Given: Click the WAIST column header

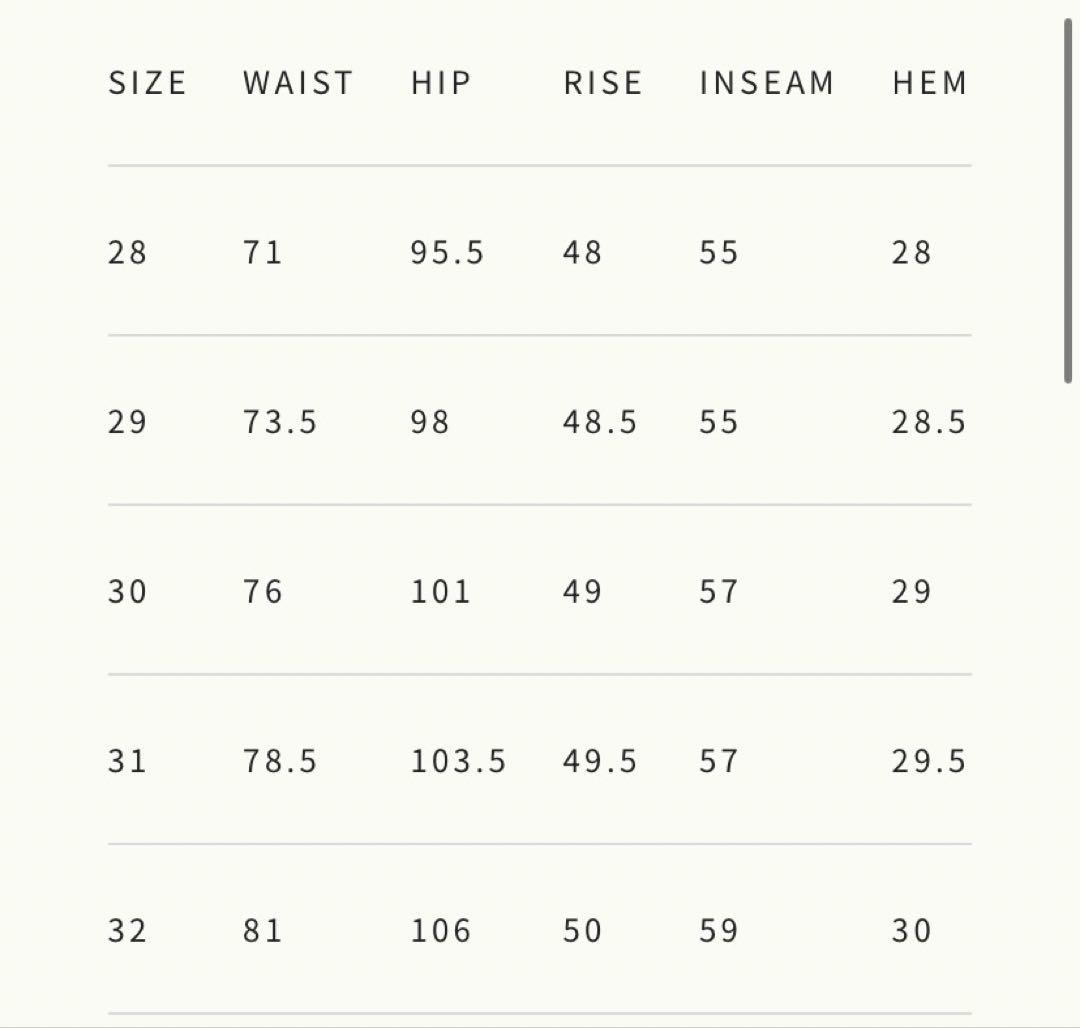Looking at the screenshot, I should click(x=298, y=83).
